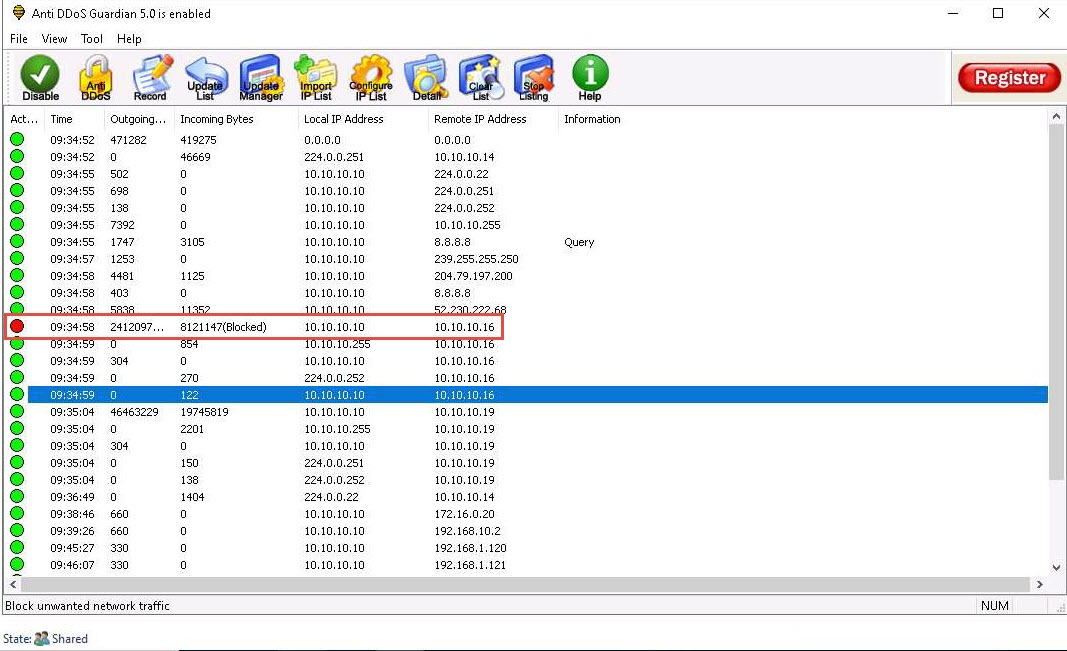Open the Anti DDoS settings icon
This screenshot has height=651, width=1067.
pyautogui.click(x=95, y=78)
